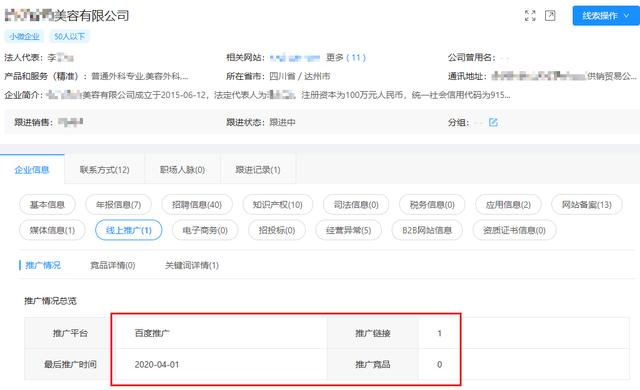This screenshot has height=390, width=640.
Task: Switch to the 职场人脉(0) tab
Action: coord(182,170)
